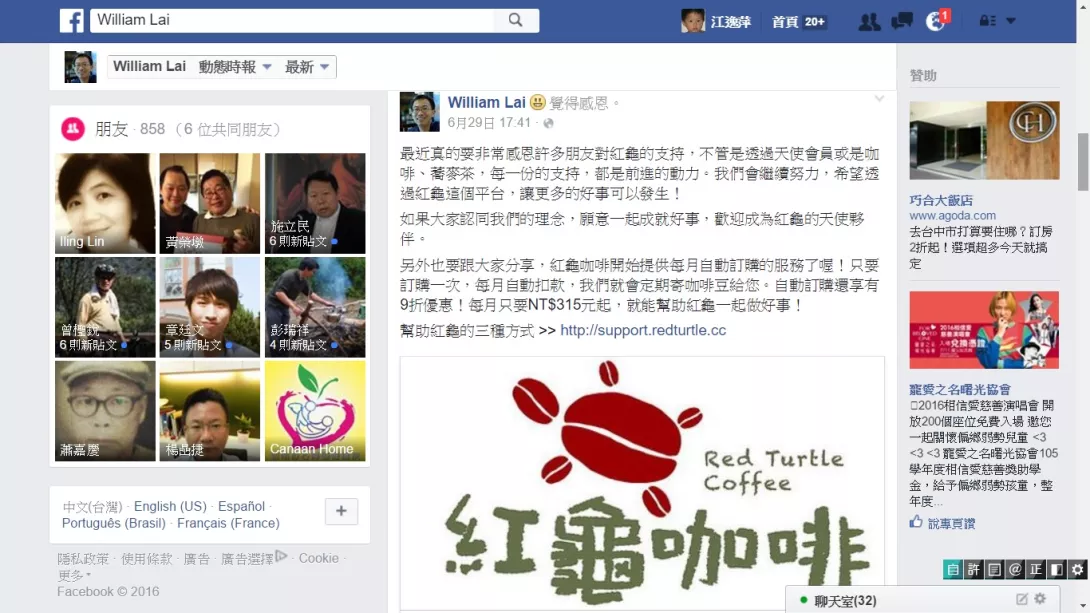Click the new message icon in chat bar
Viewport: 1090px width, 613px height.
click(1022, 598)
